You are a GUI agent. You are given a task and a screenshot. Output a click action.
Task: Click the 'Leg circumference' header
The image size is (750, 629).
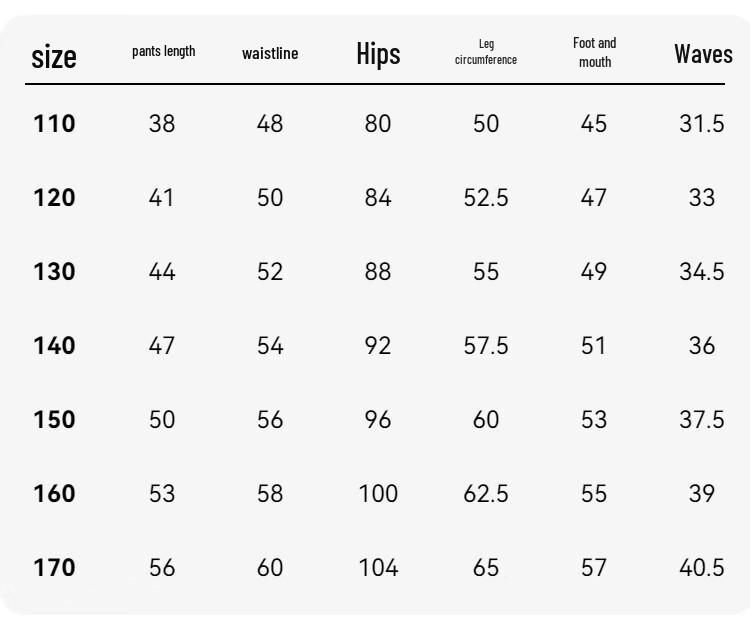point(486,52)
